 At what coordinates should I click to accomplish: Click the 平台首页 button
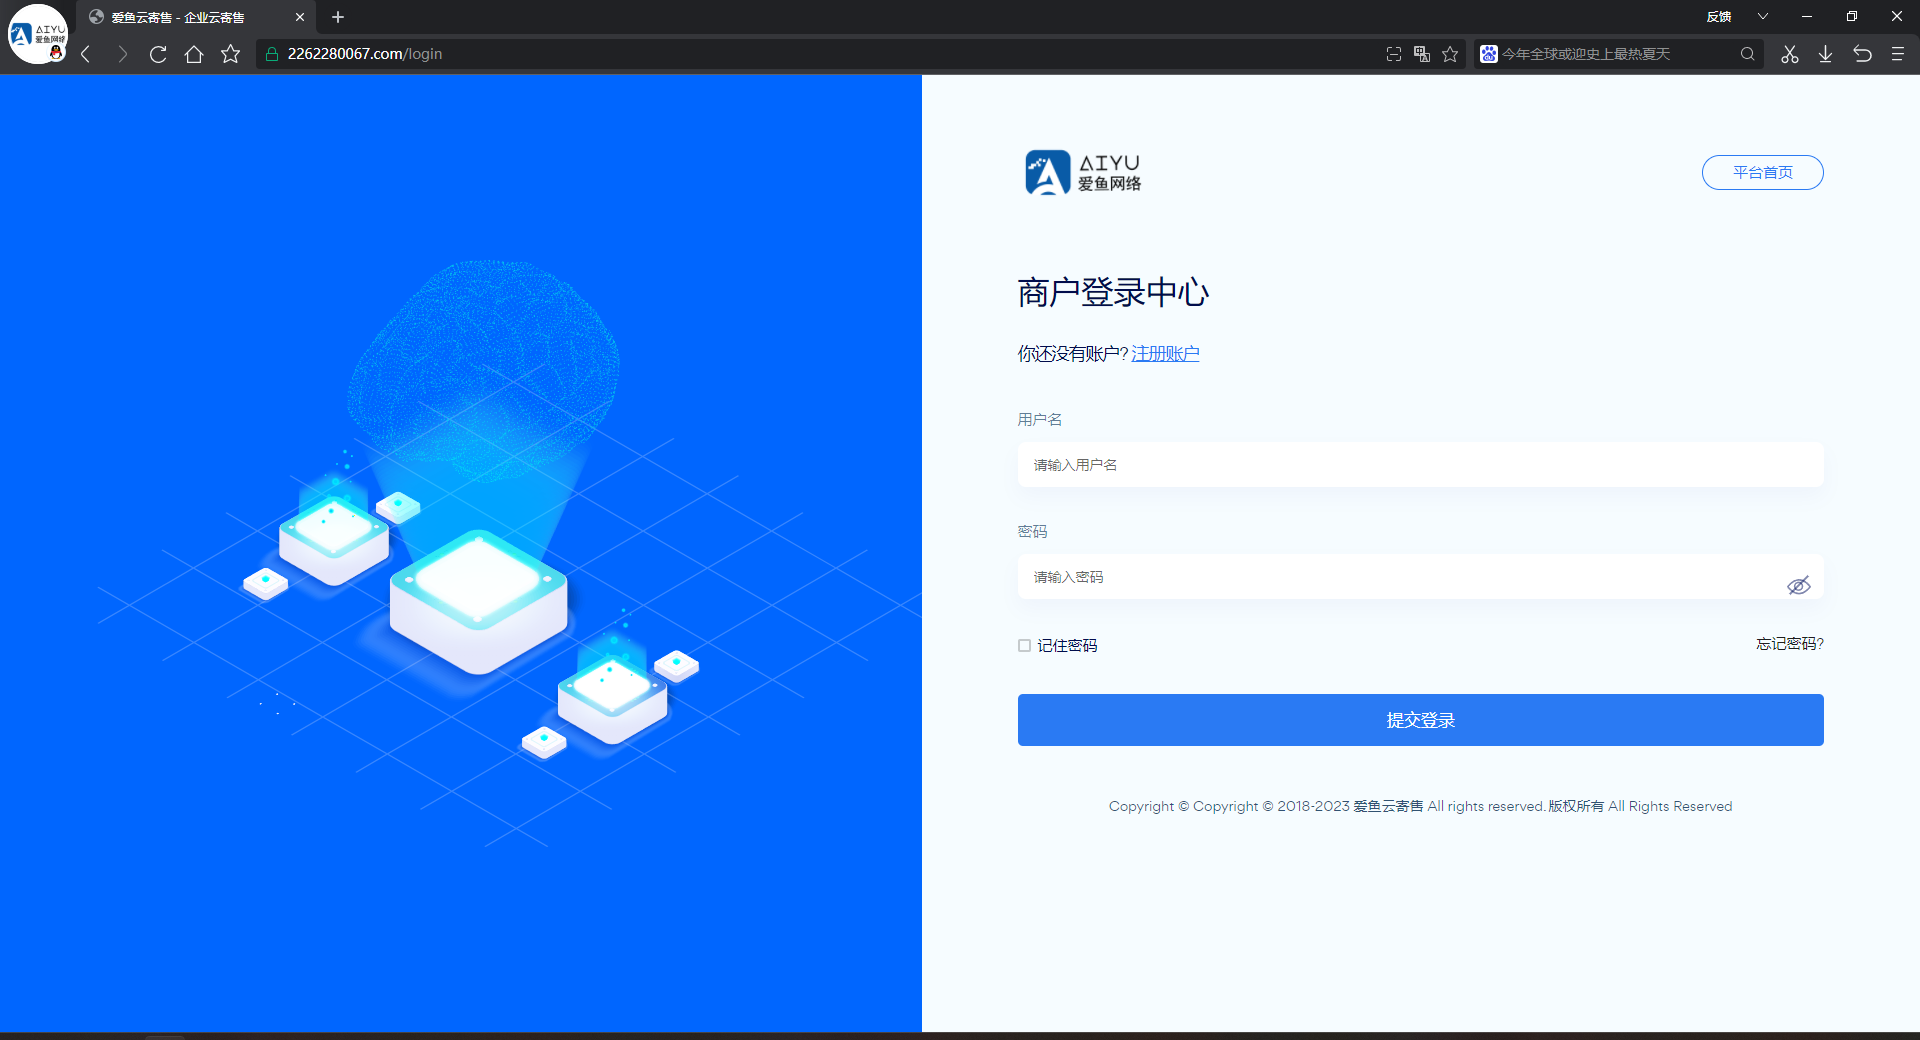(1762, 173)
